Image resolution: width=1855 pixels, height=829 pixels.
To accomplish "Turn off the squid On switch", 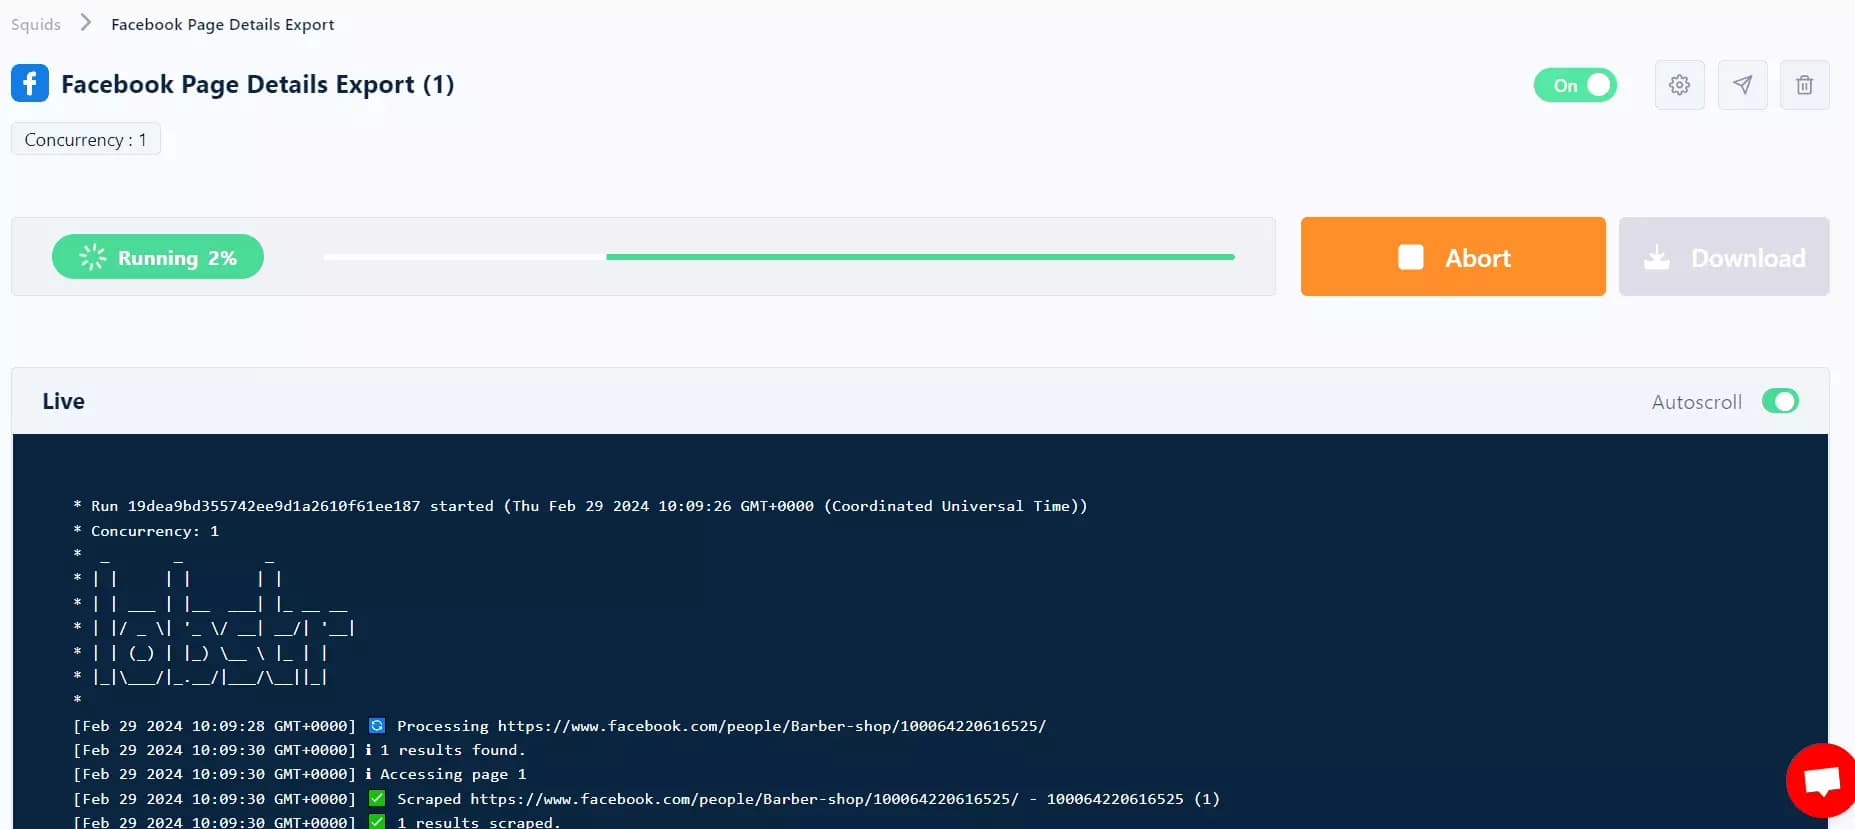I will click(1575, 85).
